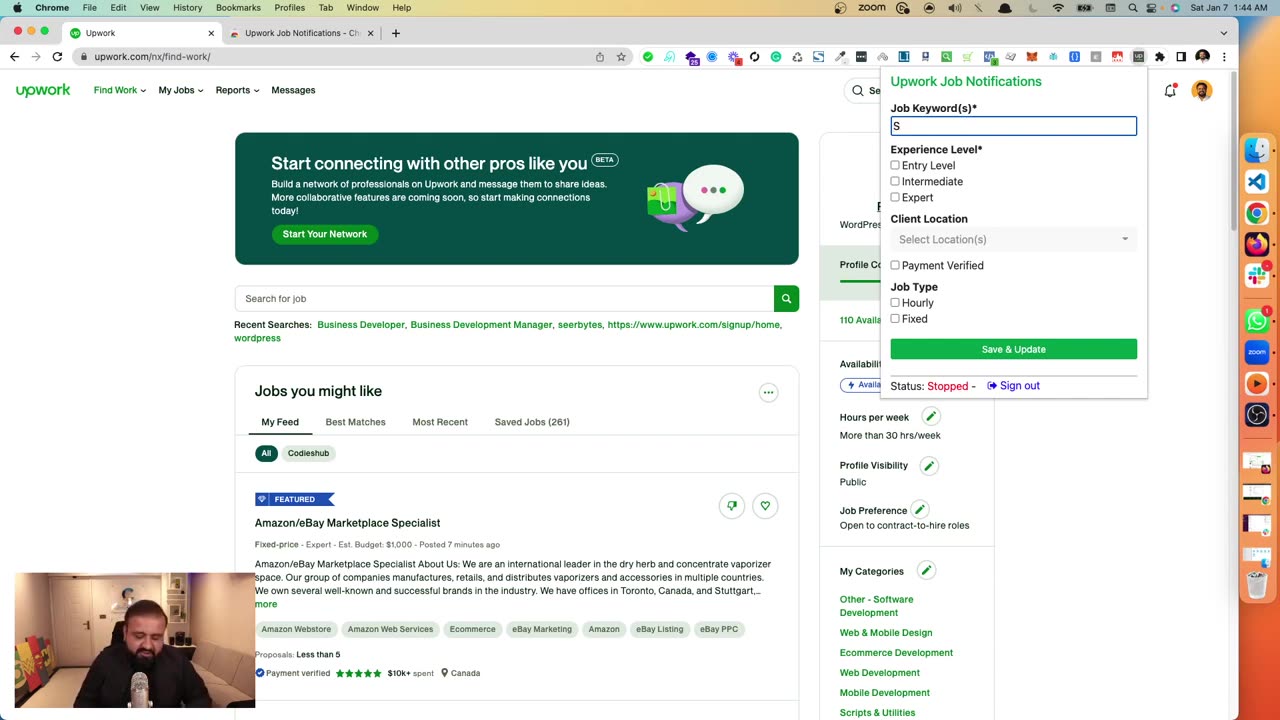Open the Bookmarks menu in the menu bar

click(x=238, y=8)
